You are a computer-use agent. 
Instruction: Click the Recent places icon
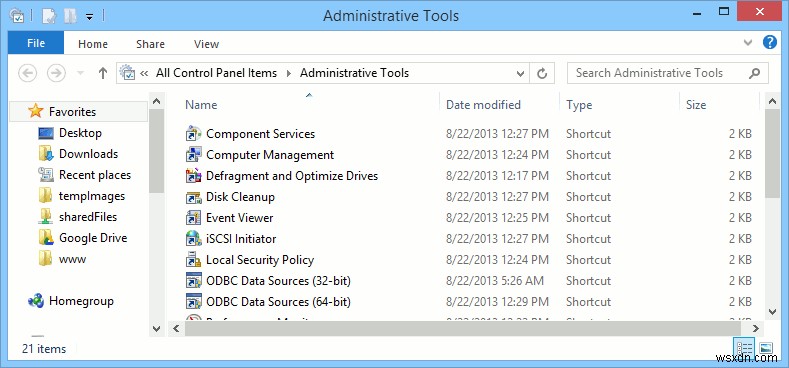click(46, 175)
